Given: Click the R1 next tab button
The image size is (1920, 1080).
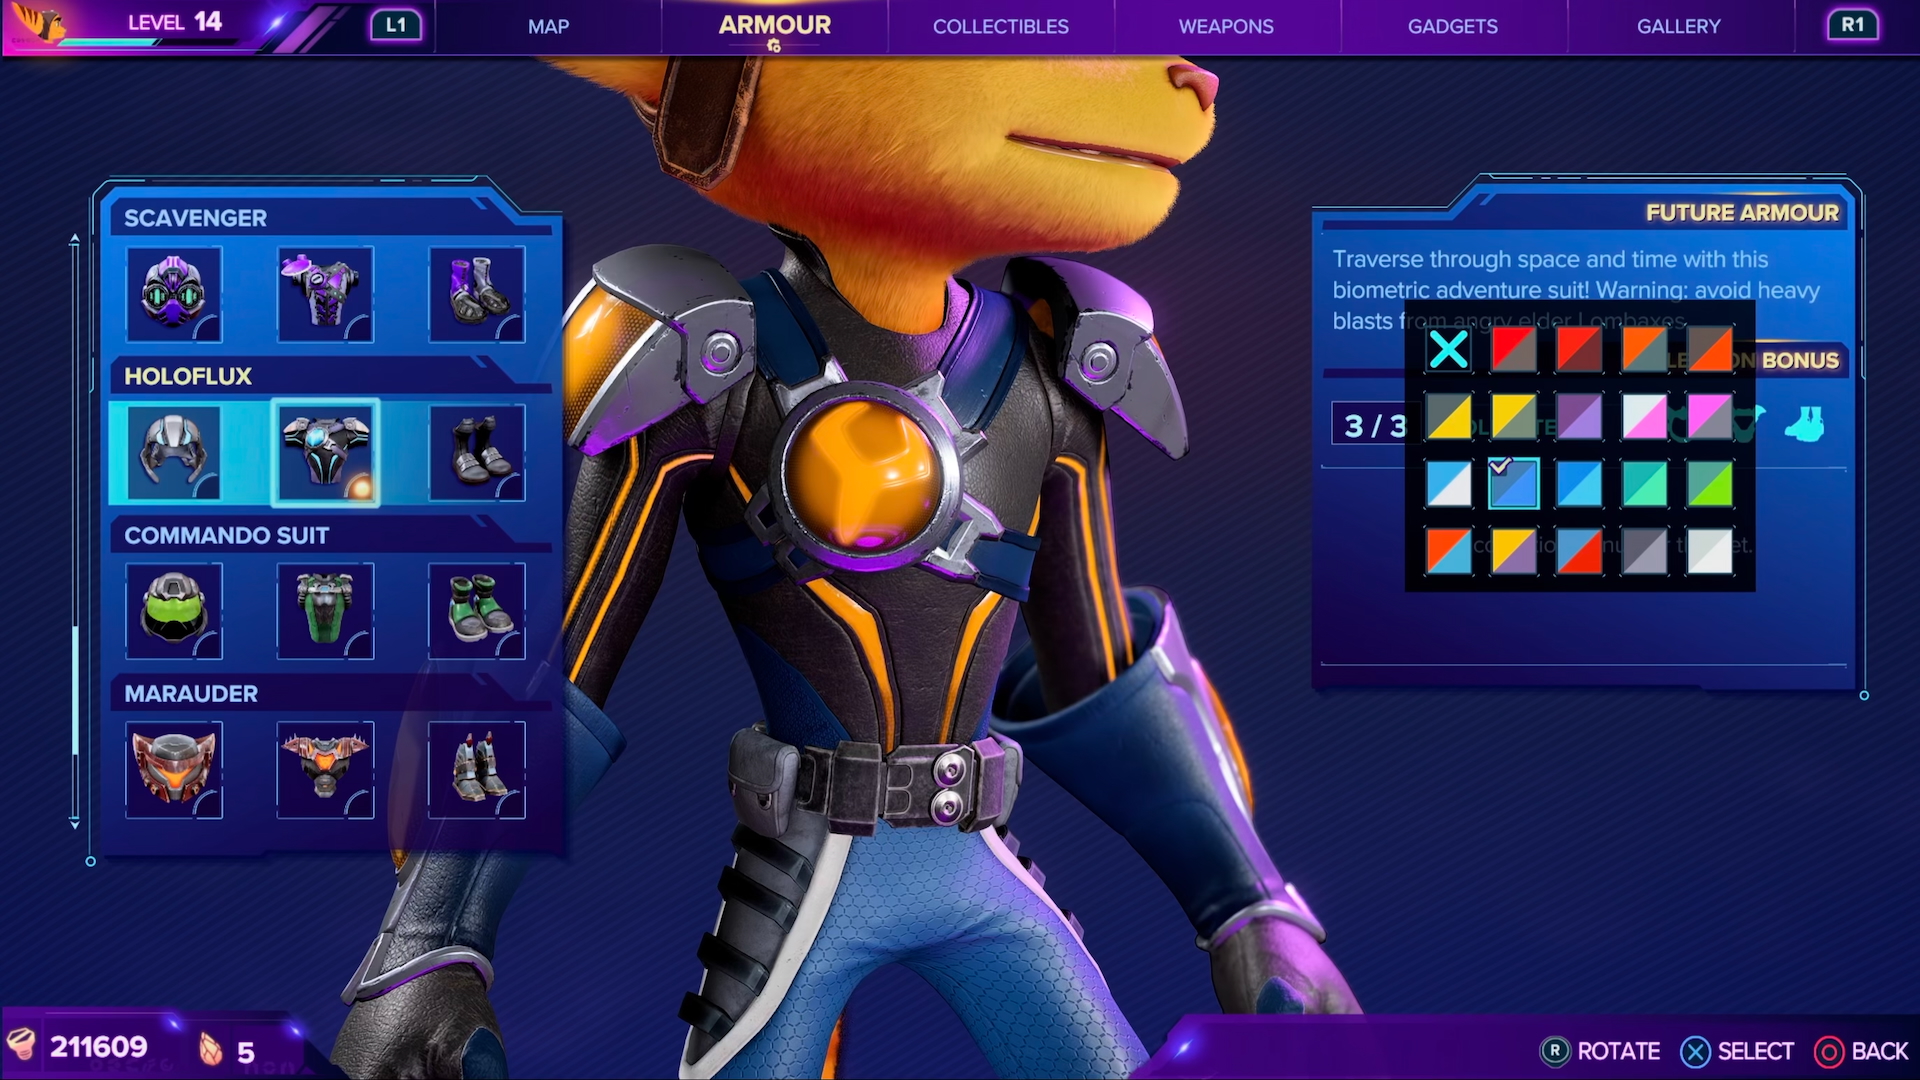Looking at the screenshot, I should point(1852,25).
